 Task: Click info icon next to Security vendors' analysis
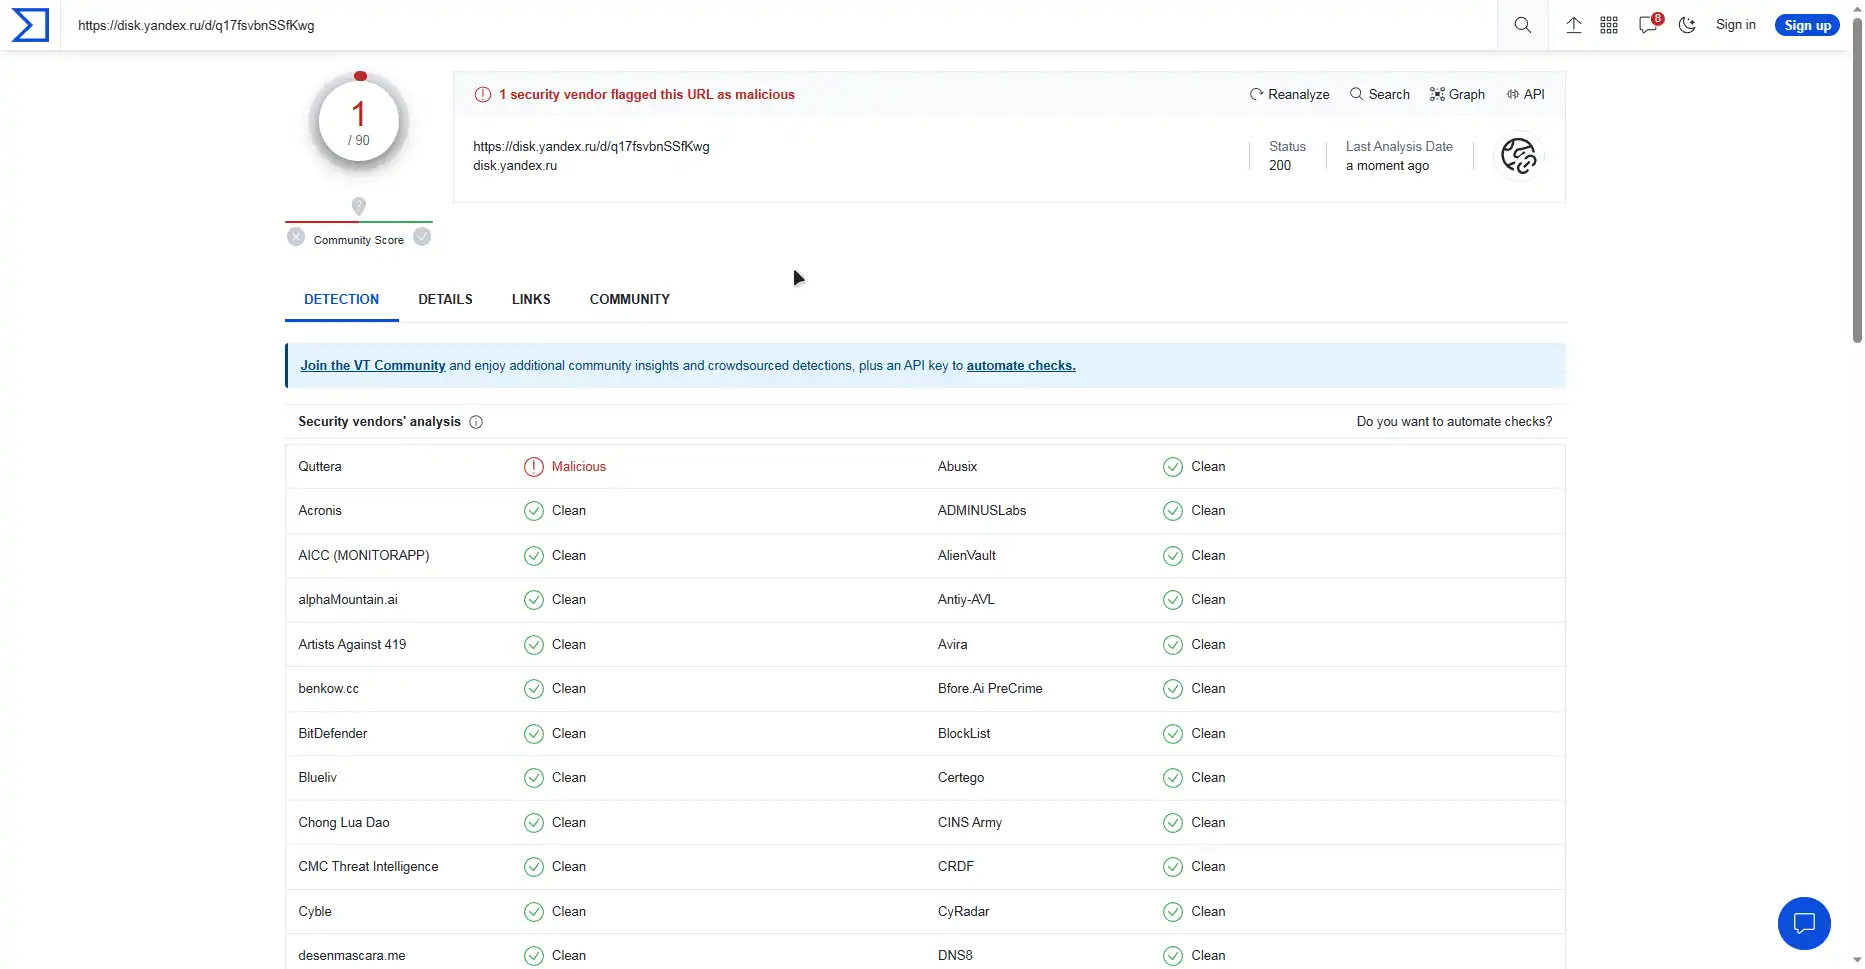click(476, 422)
